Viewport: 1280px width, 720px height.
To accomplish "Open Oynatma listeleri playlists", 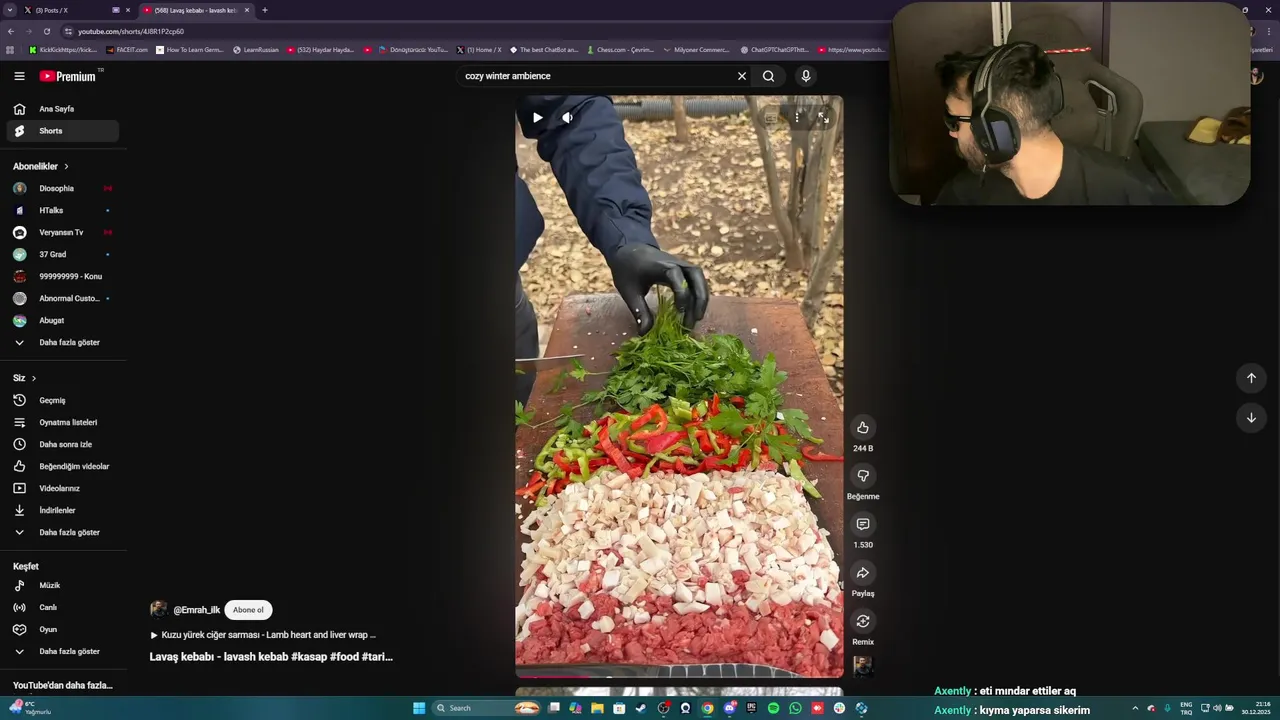I will 63,422.
